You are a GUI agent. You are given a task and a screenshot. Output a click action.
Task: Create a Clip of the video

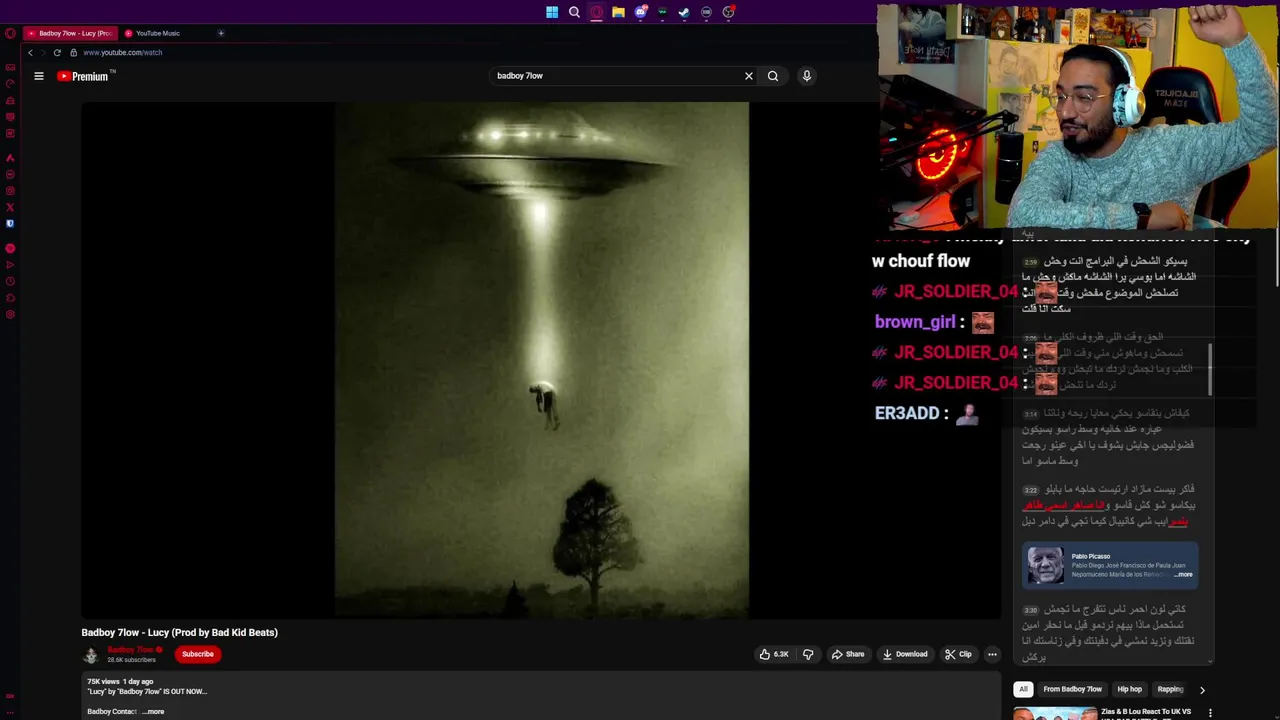point(958,654)
